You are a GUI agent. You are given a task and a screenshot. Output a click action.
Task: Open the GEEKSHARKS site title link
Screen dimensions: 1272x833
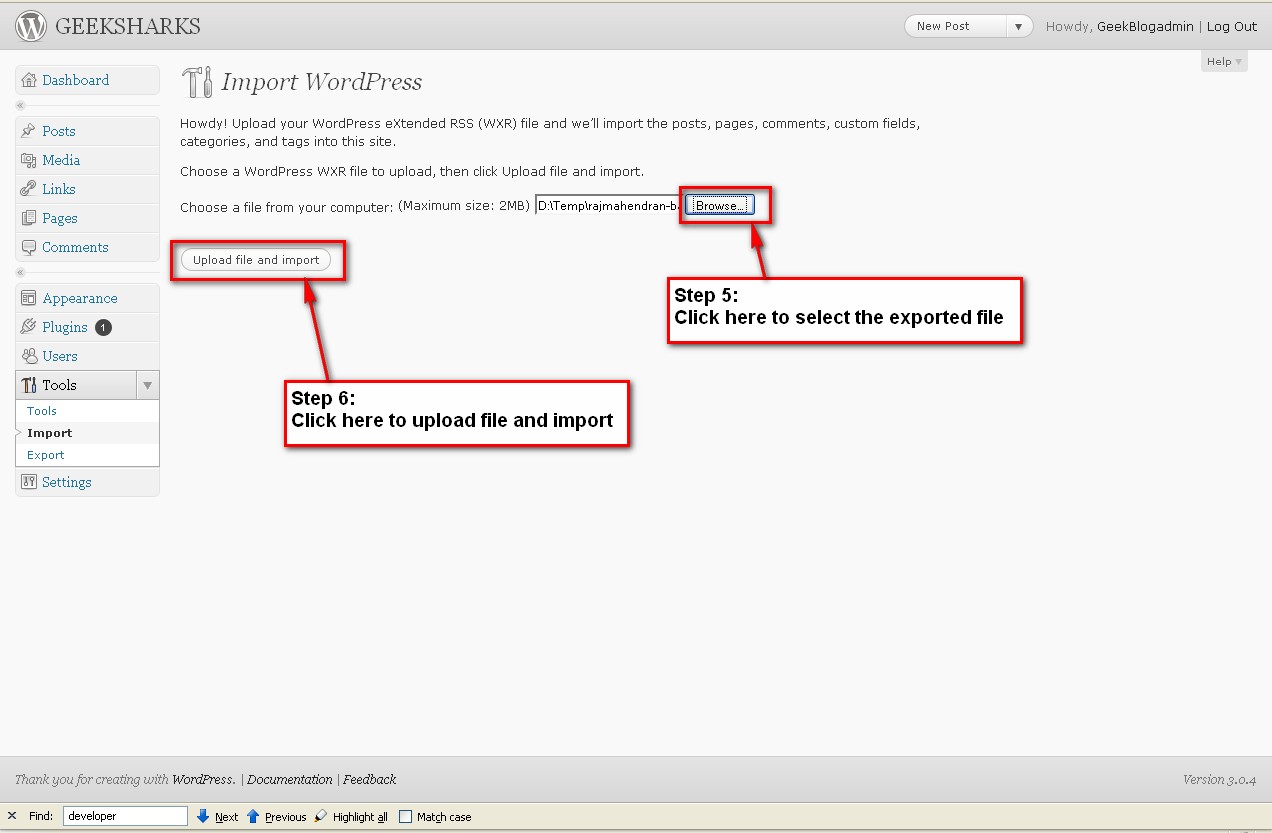[128, 26]
